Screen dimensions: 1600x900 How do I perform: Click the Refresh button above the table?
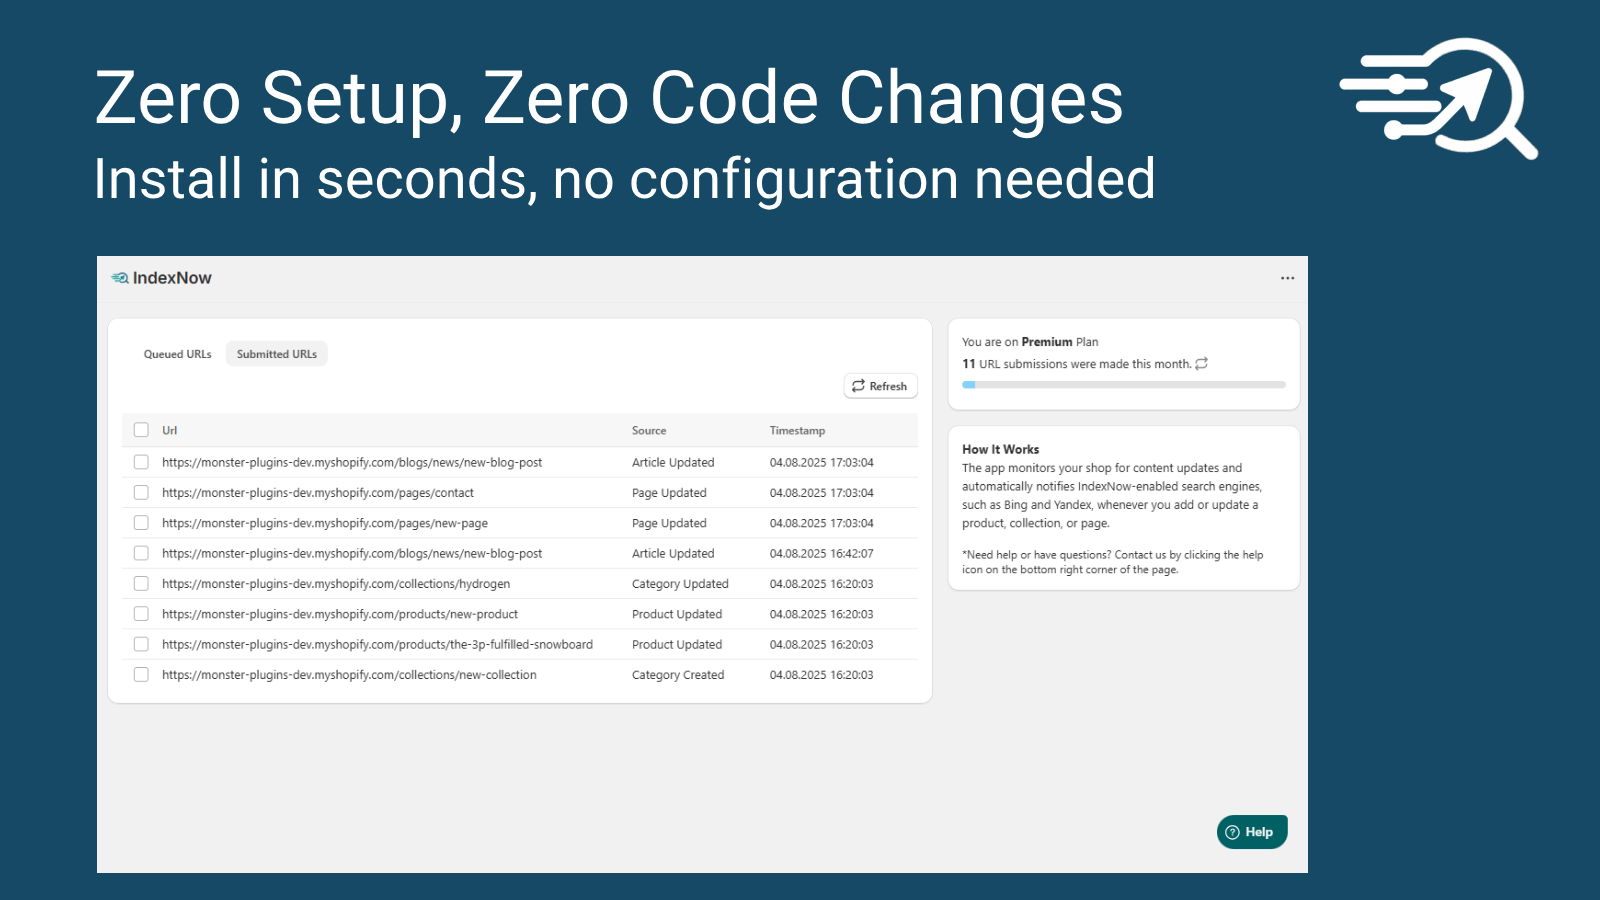(x=880, y=386)
